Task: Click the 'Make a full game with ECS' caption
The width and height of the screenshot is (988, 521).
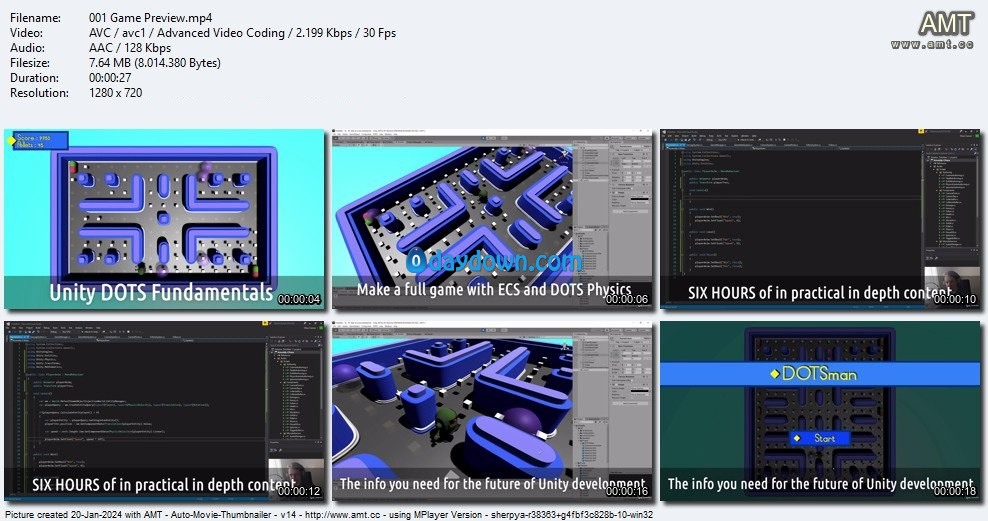Action: 494,289
